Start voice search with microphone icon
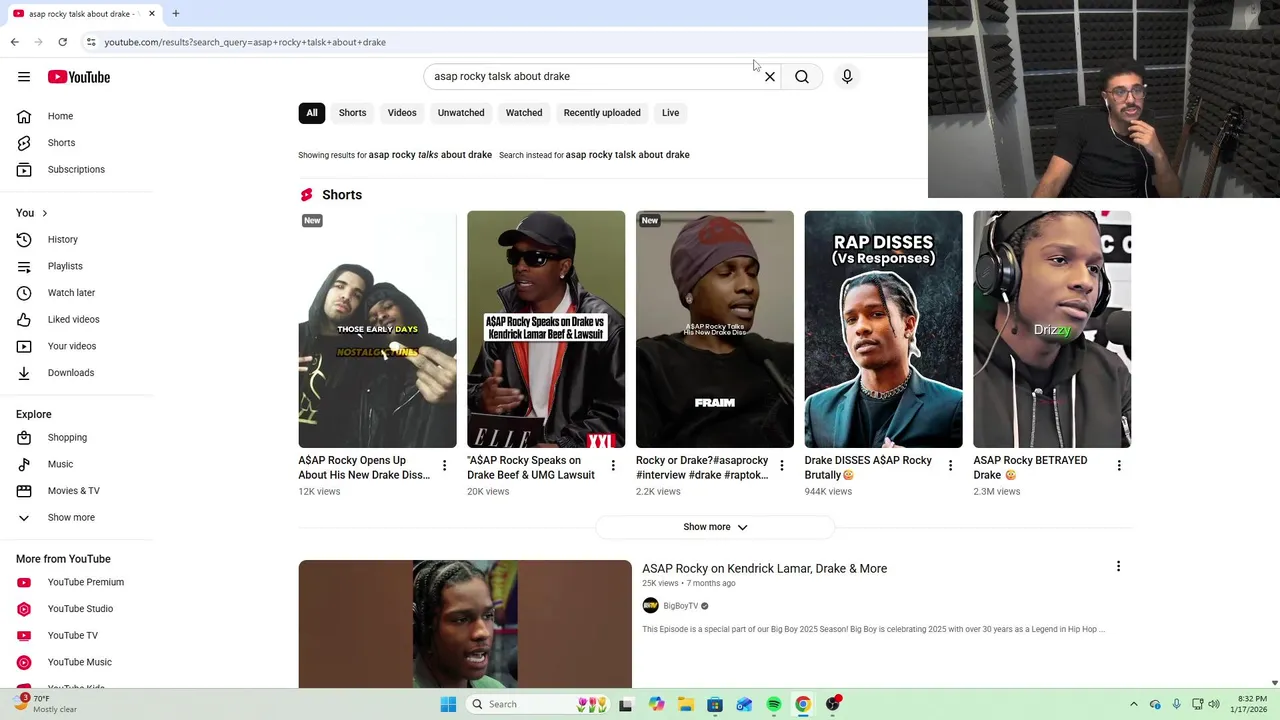The width and height of the screenshot is (1280, 720). (847, 77)
